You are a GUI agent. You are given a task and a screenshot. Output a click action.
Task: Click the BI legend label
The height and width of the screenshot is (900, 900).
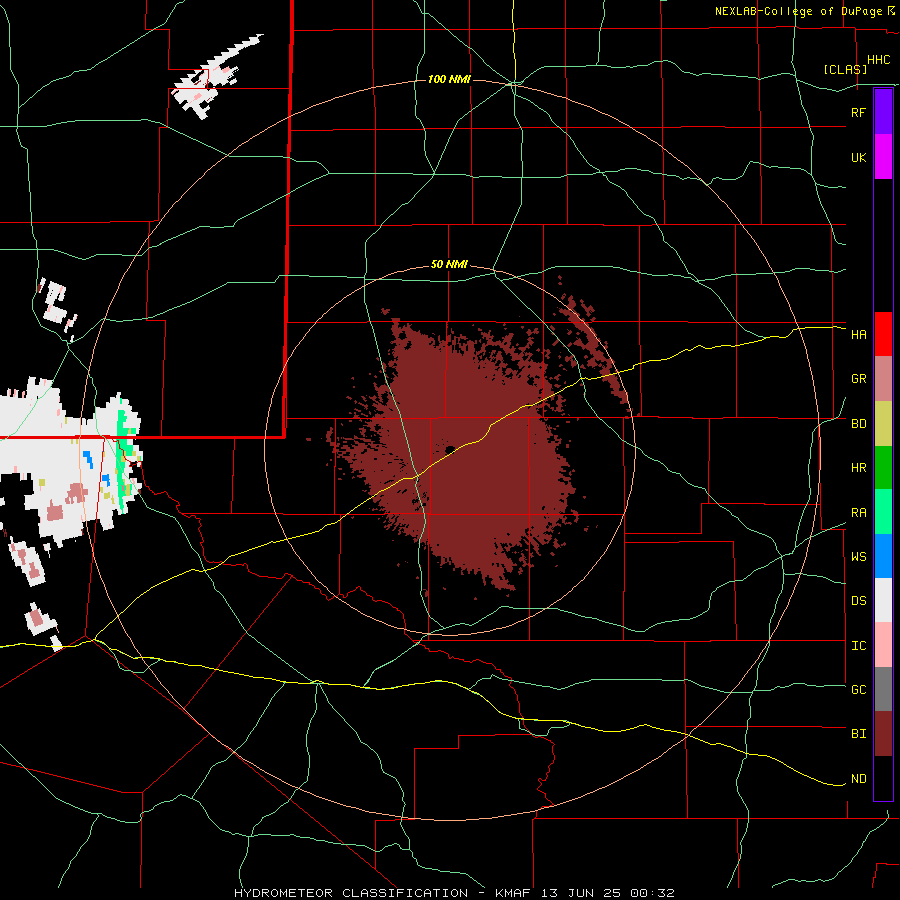[x=858, y=734]
